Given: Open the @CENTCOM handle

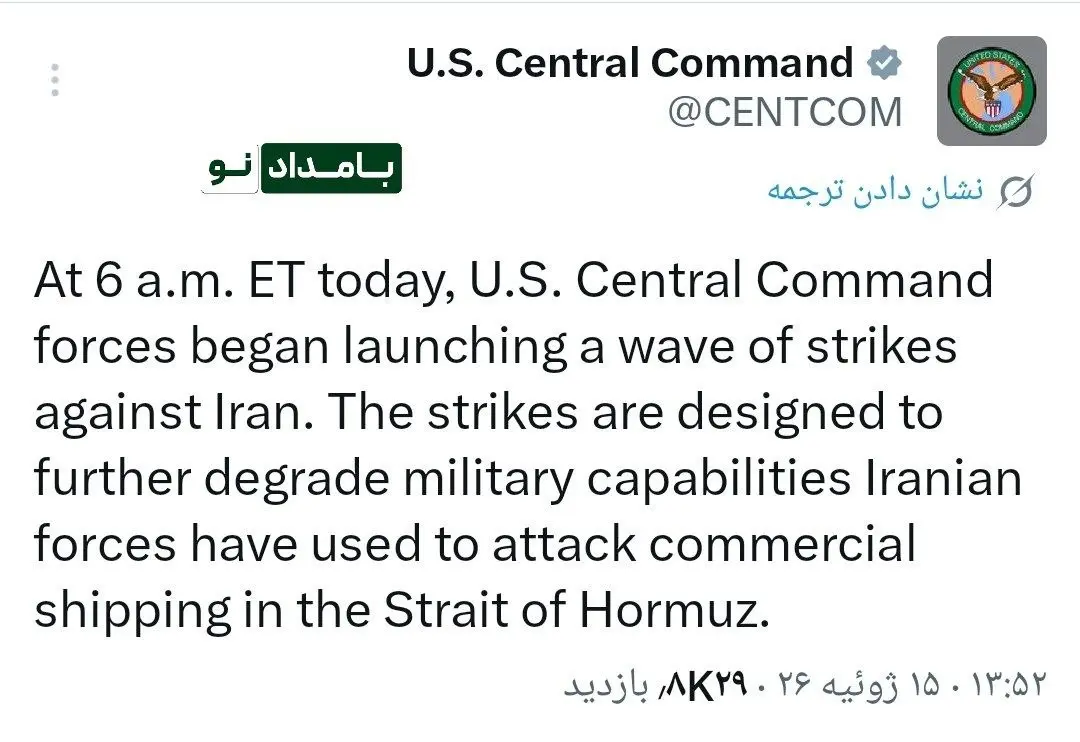Looking at the screenshot, I should coord(785,112).
